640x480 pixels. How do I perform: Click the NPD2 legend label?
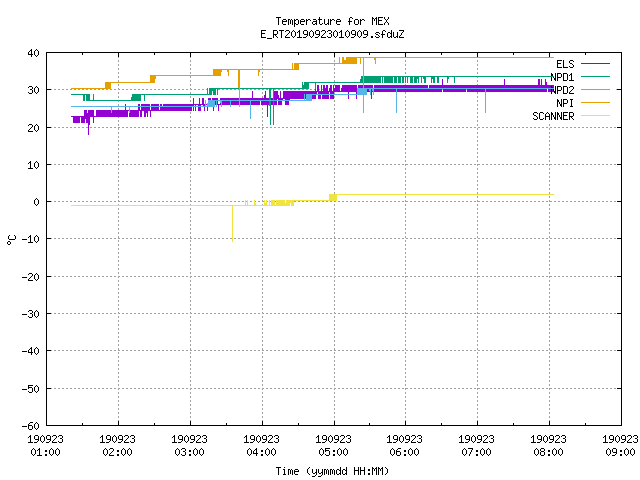562,90
